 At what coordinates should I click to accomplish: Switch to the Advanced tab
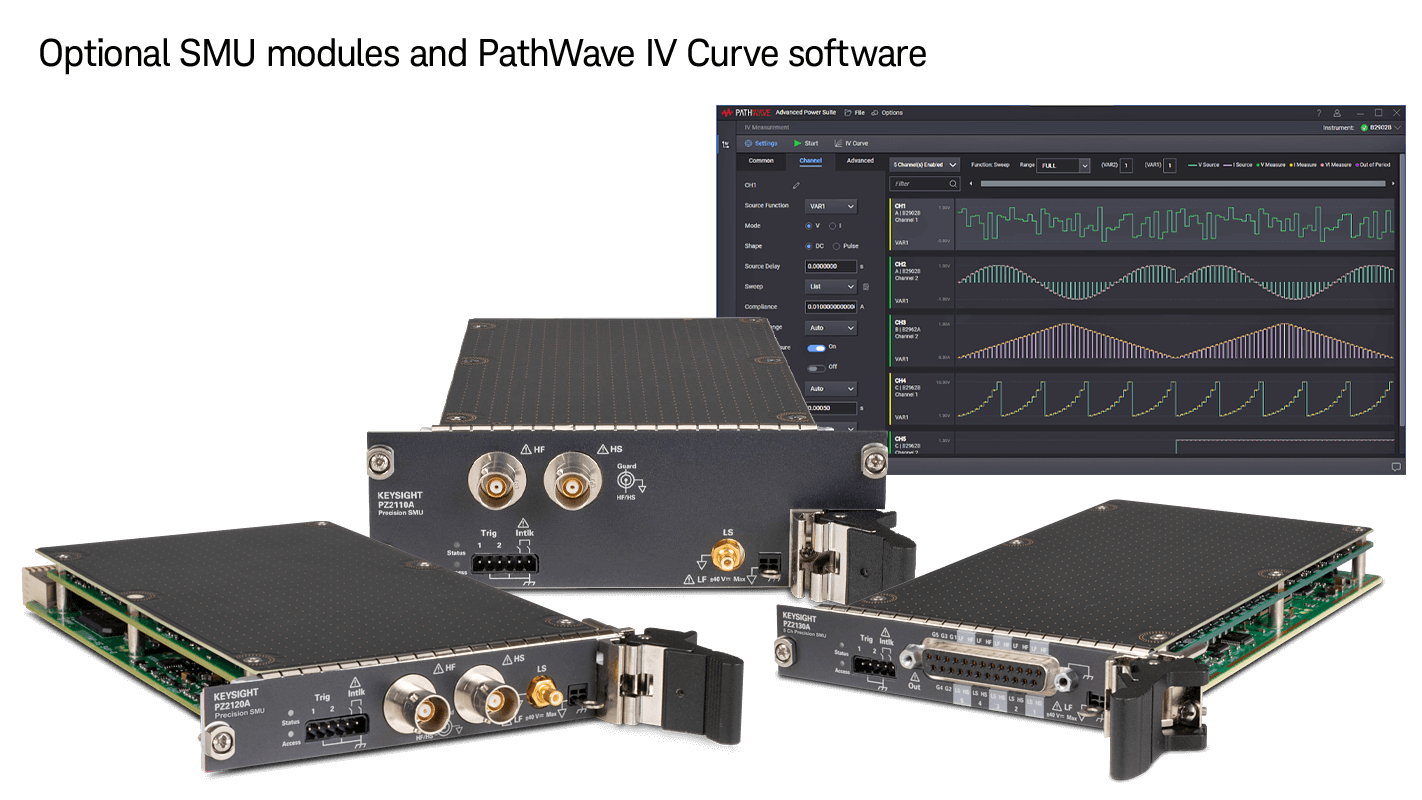[860, 161]
